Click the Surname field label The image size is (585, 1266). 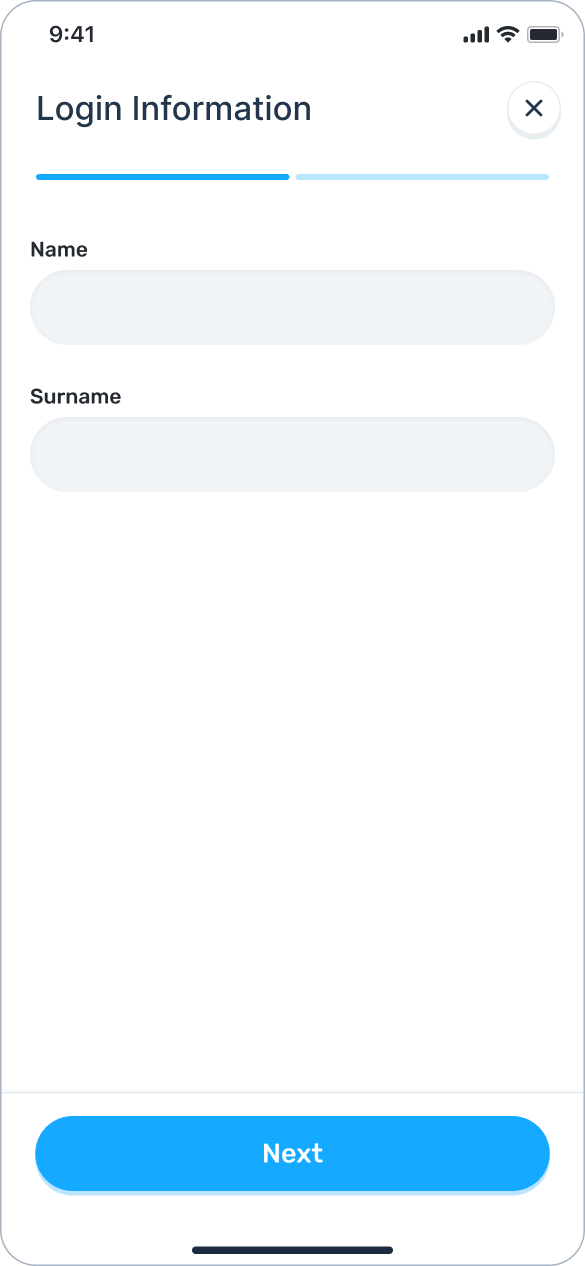[x=76, y=397]
